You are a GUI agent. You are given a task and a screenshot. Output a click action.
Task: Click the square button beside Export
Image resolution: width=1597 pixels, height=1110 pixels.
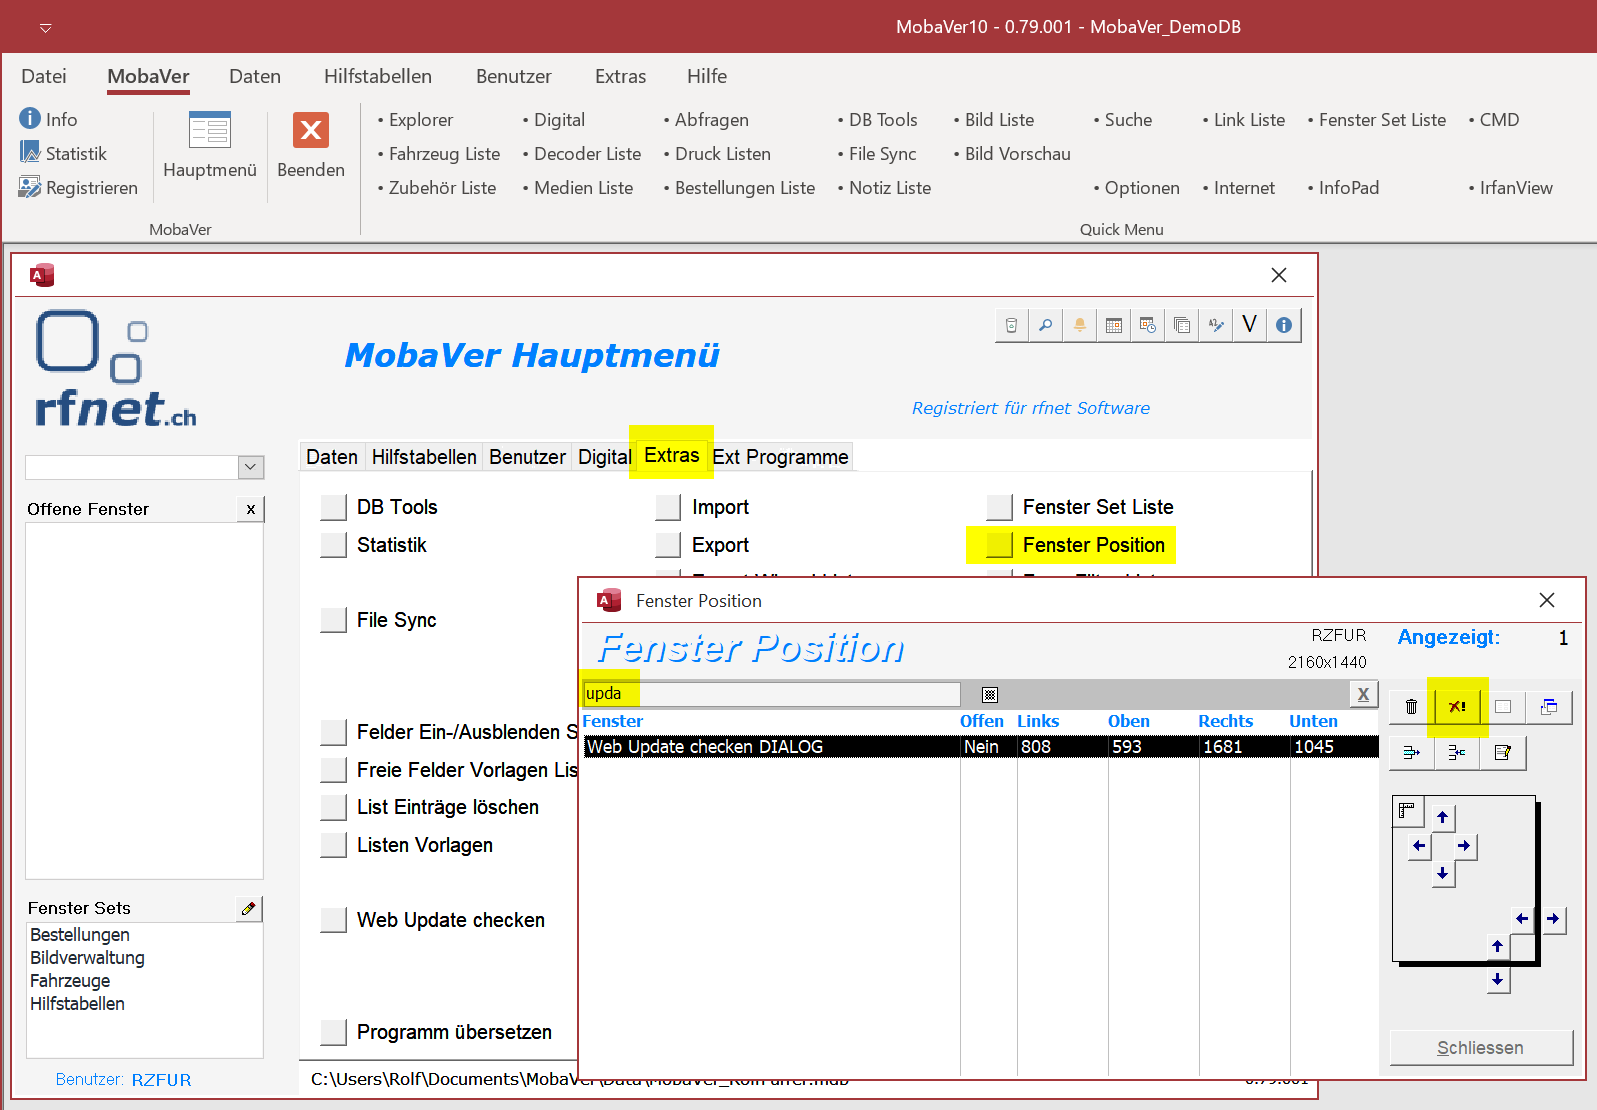pos(669,545)
